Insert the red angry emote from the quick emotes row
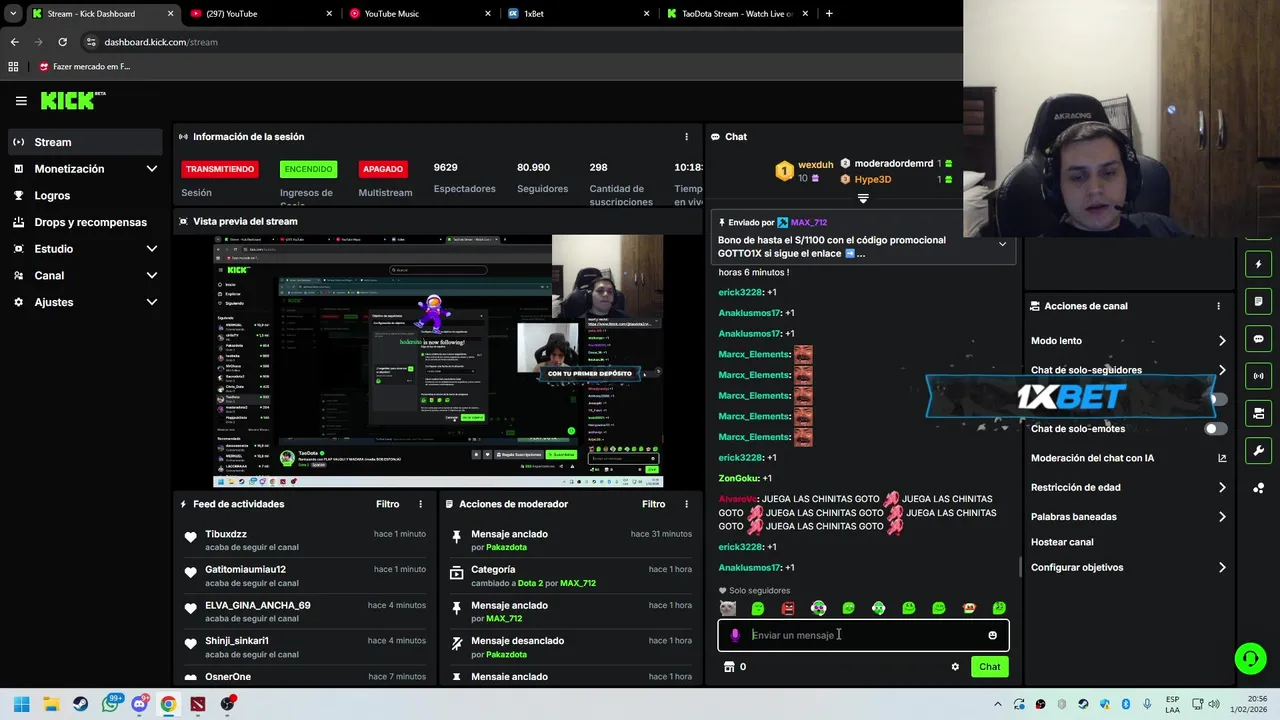The width and height of the screenshot is (1280, 720). 788,608
